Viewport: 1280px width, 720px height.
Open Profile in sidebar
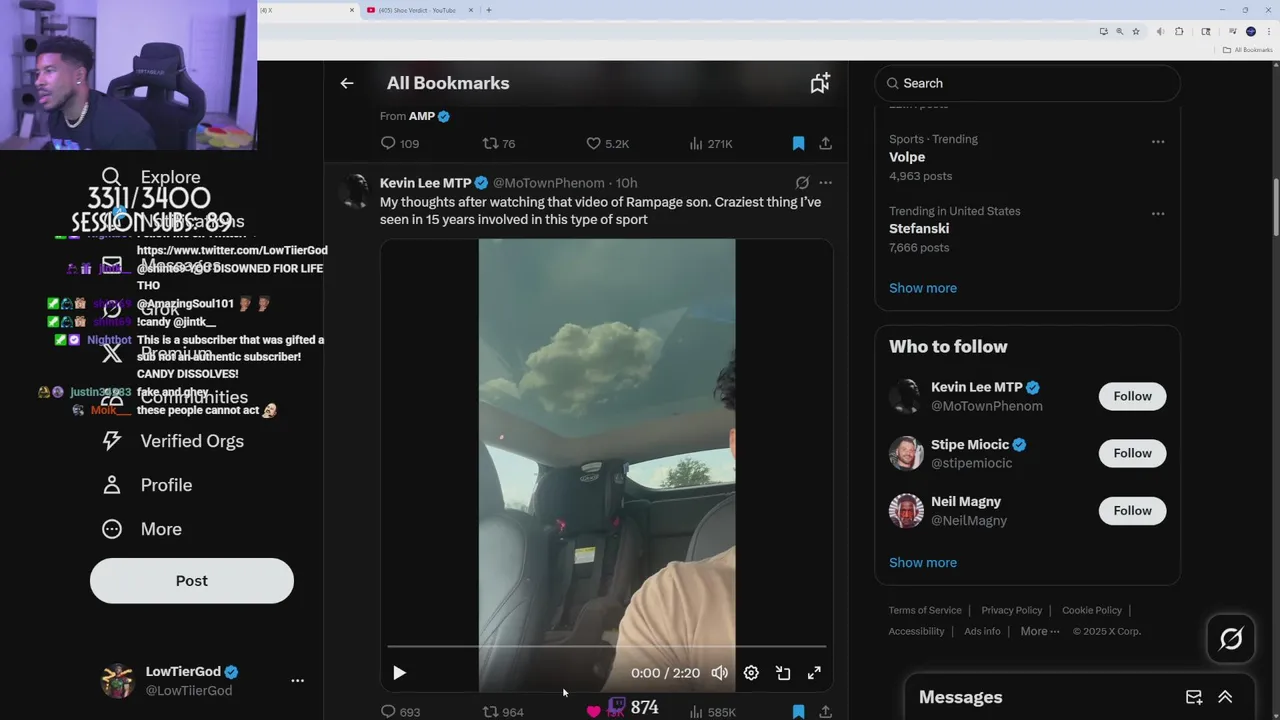pos(147,485)
